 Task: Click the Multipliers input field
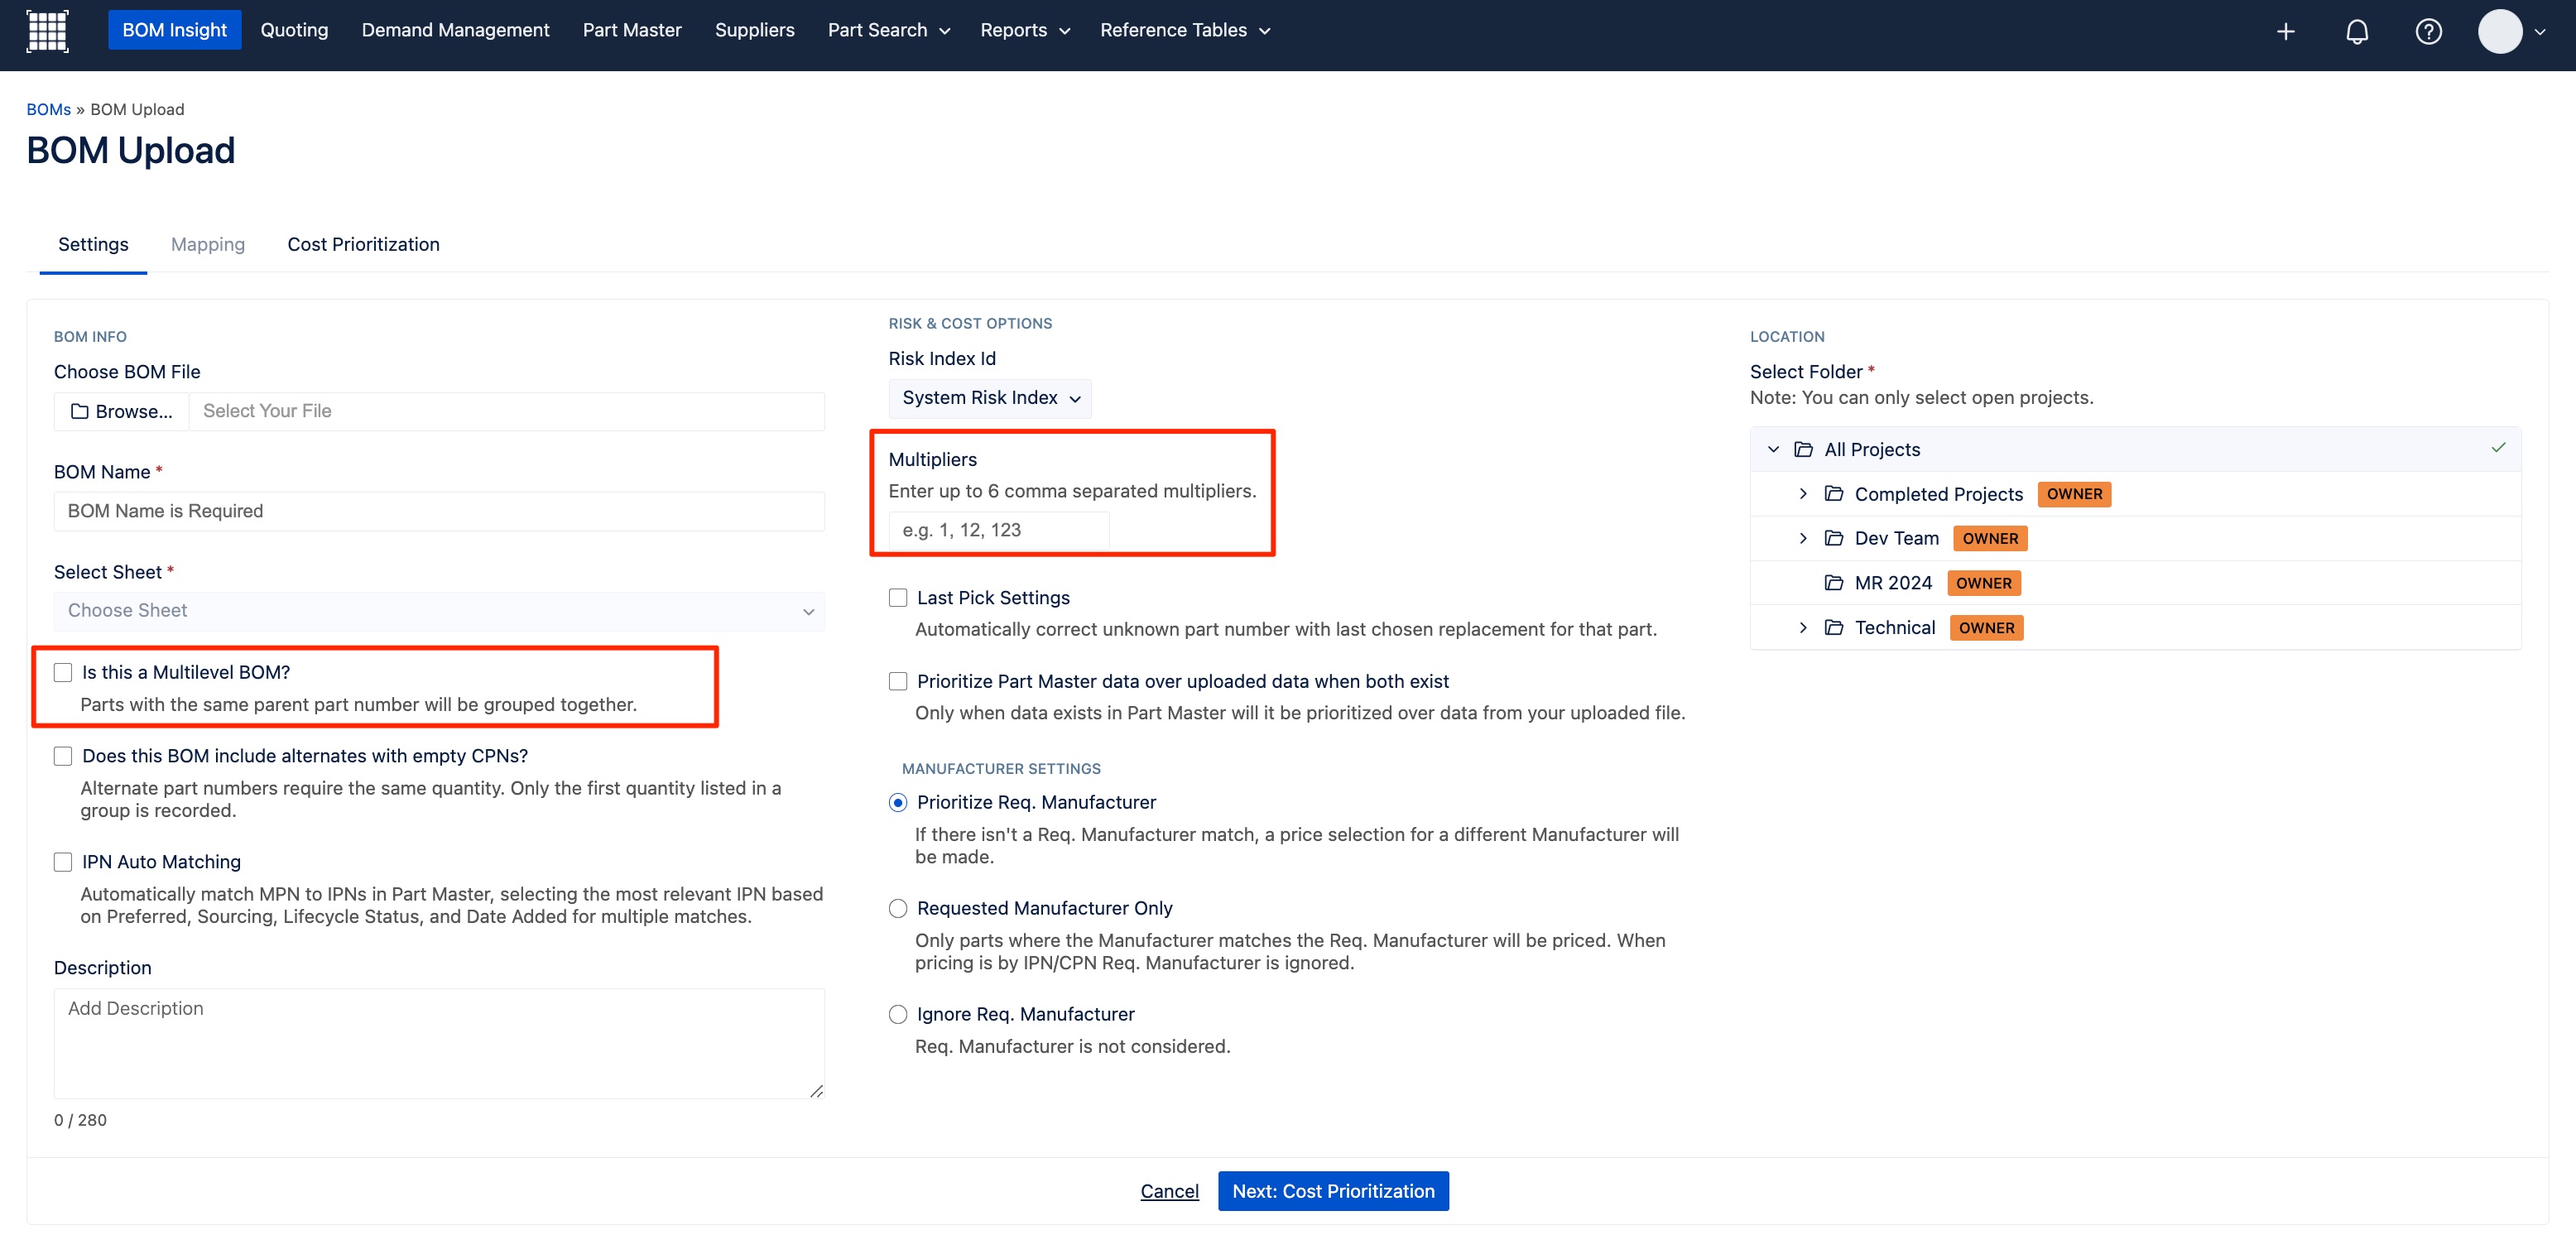point(999,530)
